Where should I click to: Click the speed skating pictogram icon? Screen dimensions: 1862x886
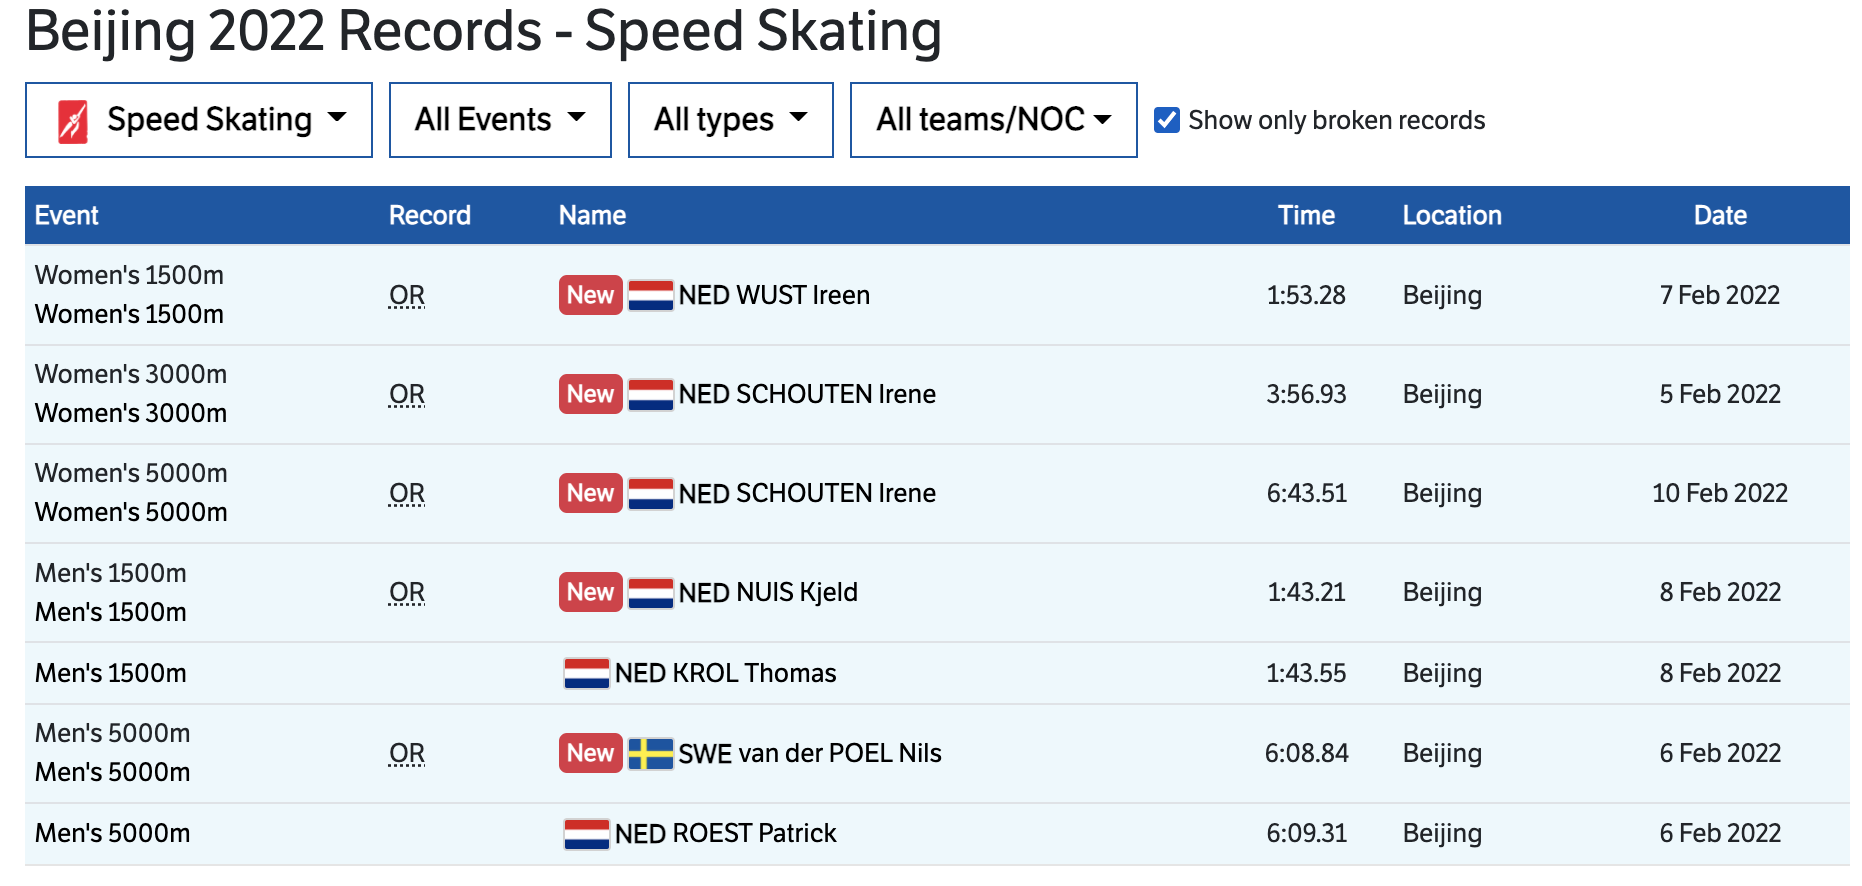coord(73,122)
